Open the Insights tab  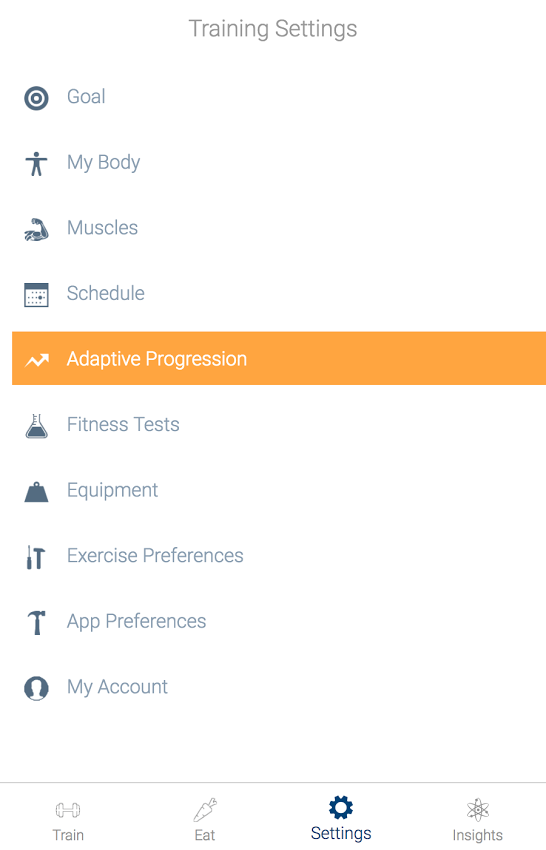478,820
